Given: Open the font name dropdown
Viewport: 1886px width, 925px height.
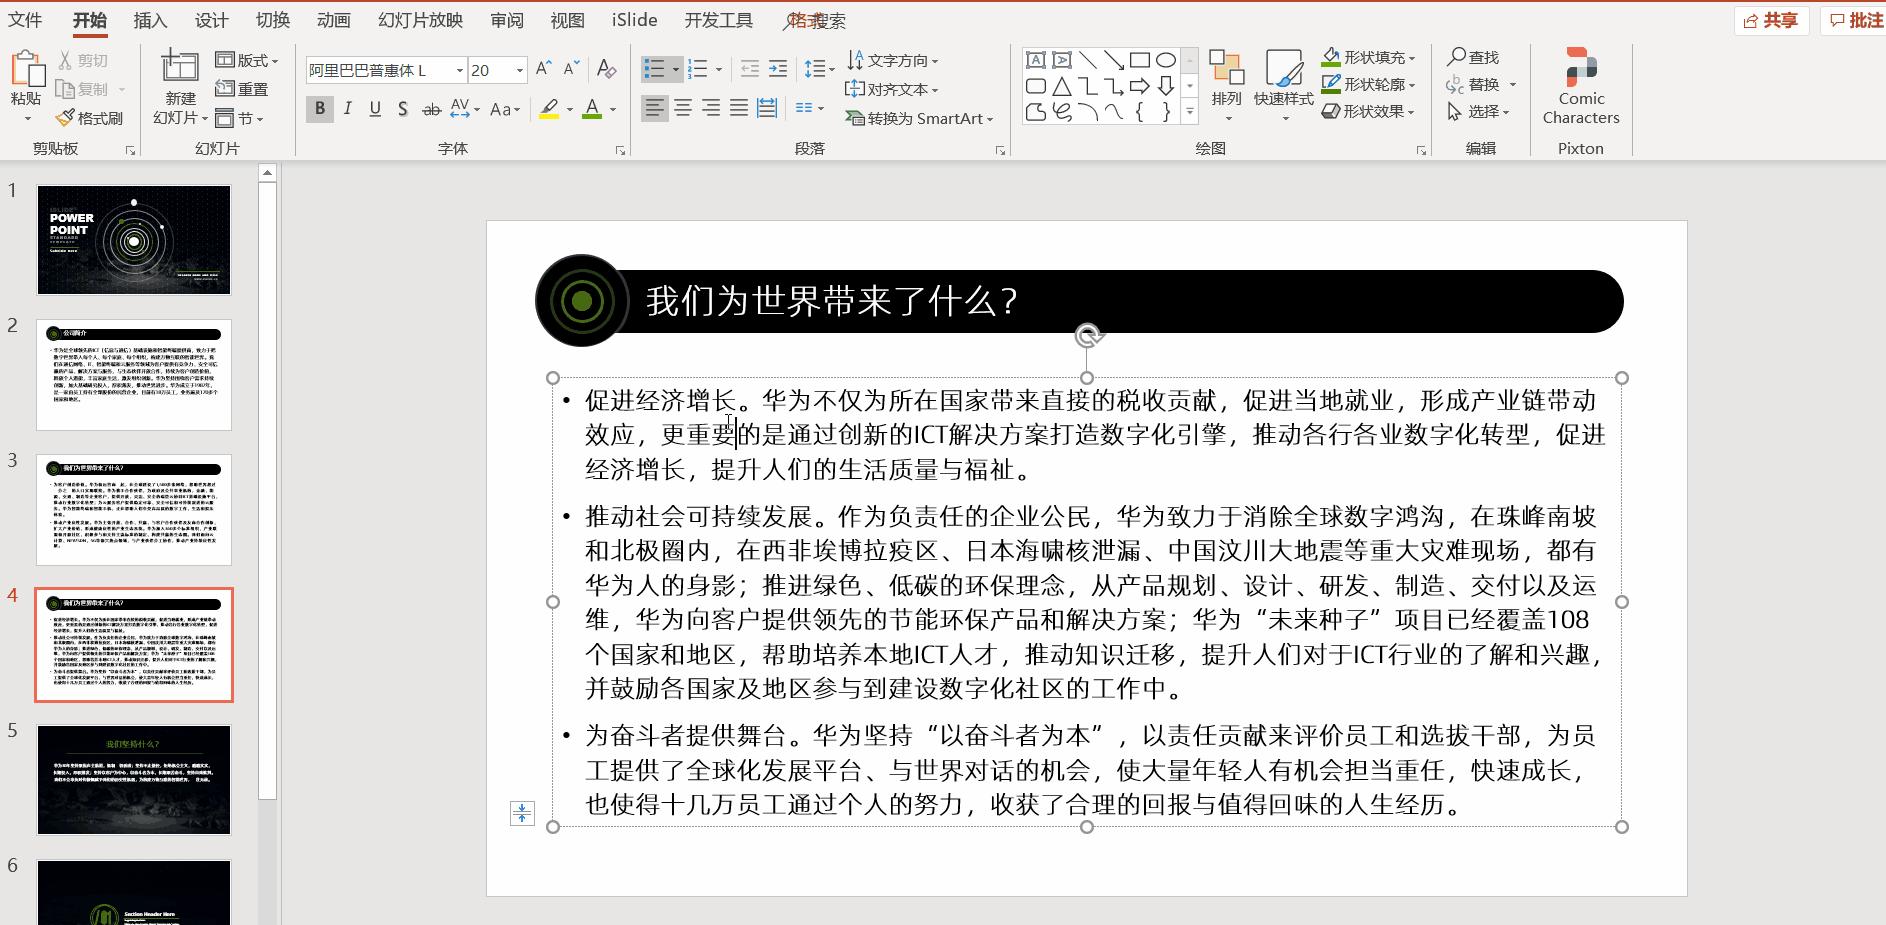Looking at the screenshot, I should tap(460, 70).
